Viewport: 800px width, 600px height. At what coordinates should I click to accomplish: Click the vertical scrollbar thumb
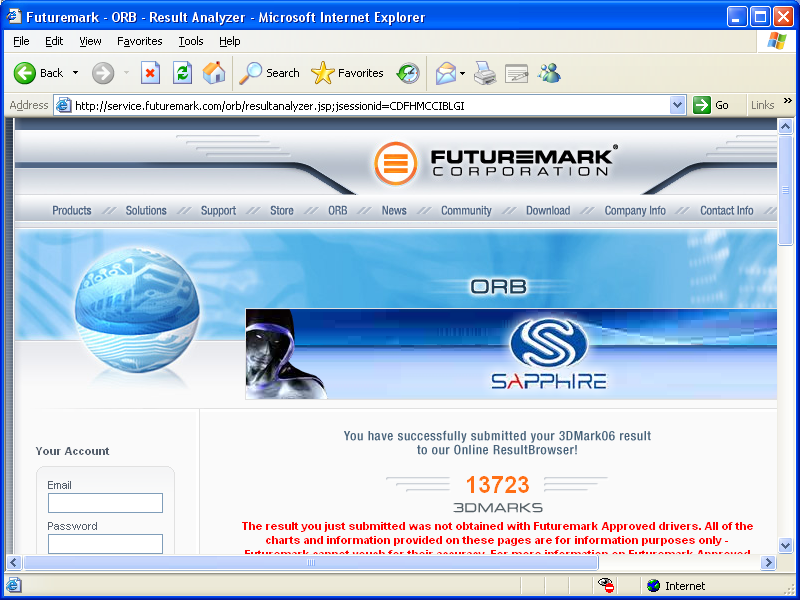tap(785, 190)
